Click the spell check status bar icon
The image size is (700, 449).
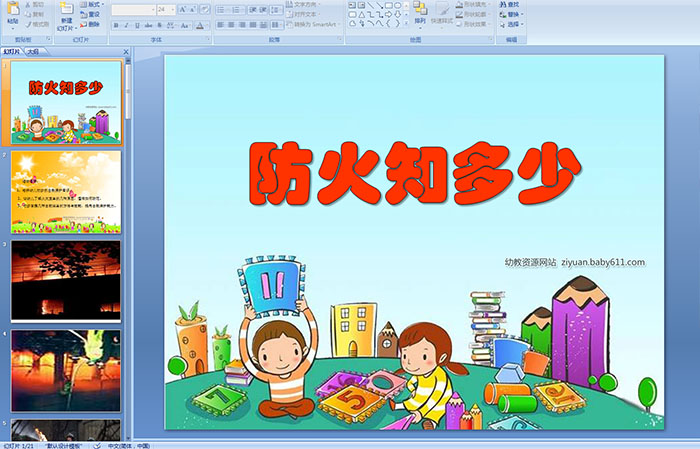(97, 446)
